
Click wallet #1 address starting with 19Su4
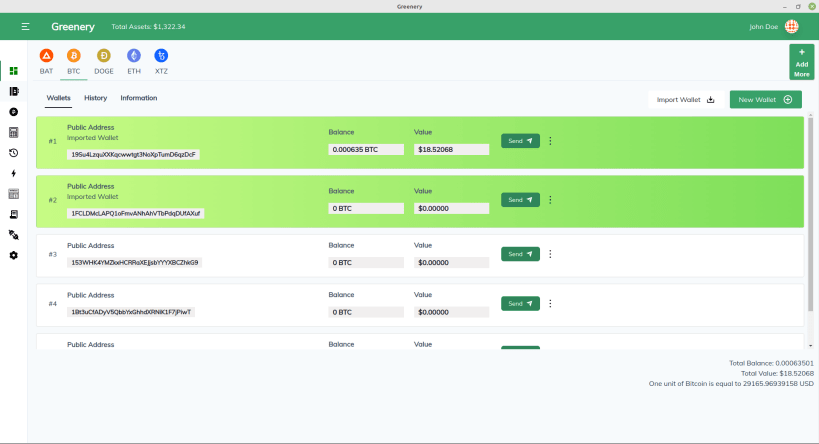pyautogui.click(x=133, y=155)
